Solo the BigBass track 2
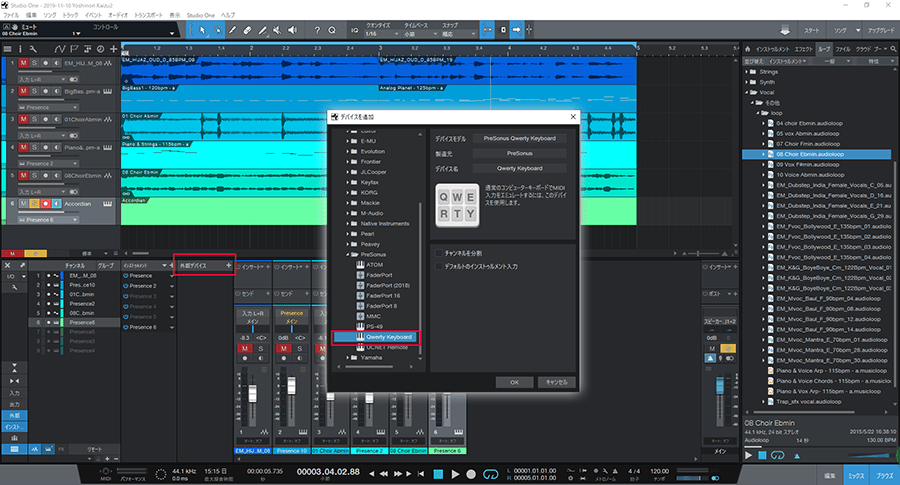 pos(34,91)
